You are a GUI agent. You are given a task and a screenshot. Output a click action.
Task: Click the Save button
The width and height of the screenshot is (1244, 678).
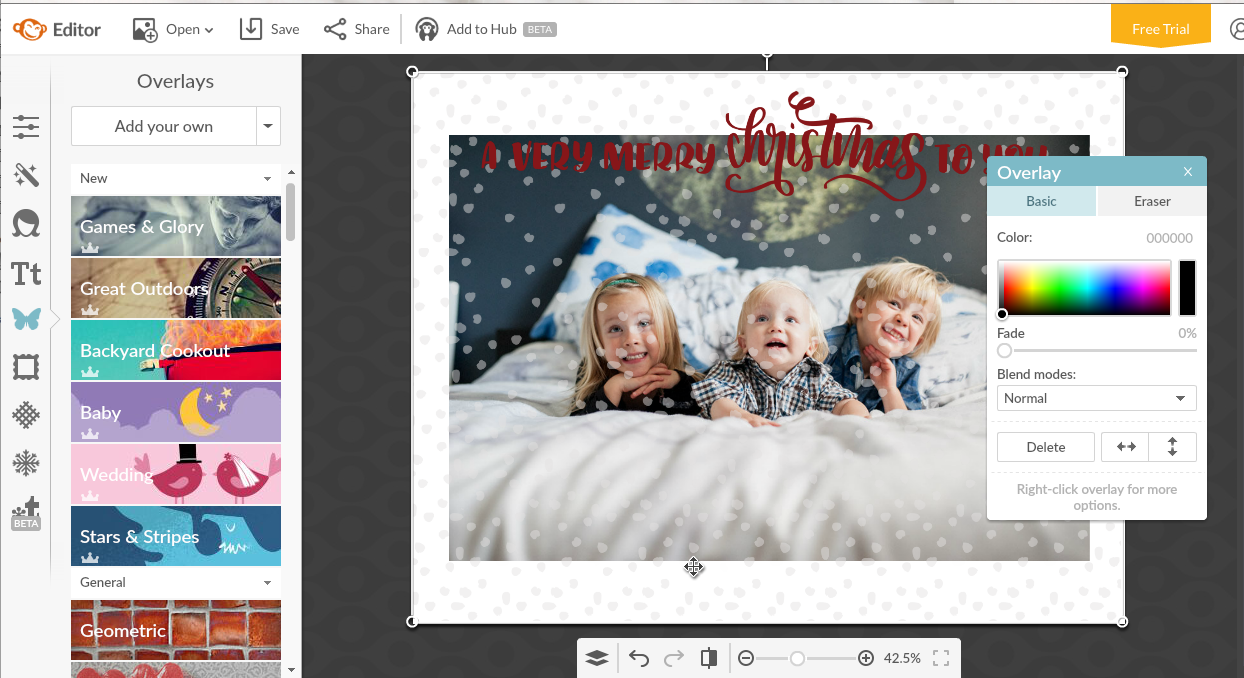[x=269, y=29]
